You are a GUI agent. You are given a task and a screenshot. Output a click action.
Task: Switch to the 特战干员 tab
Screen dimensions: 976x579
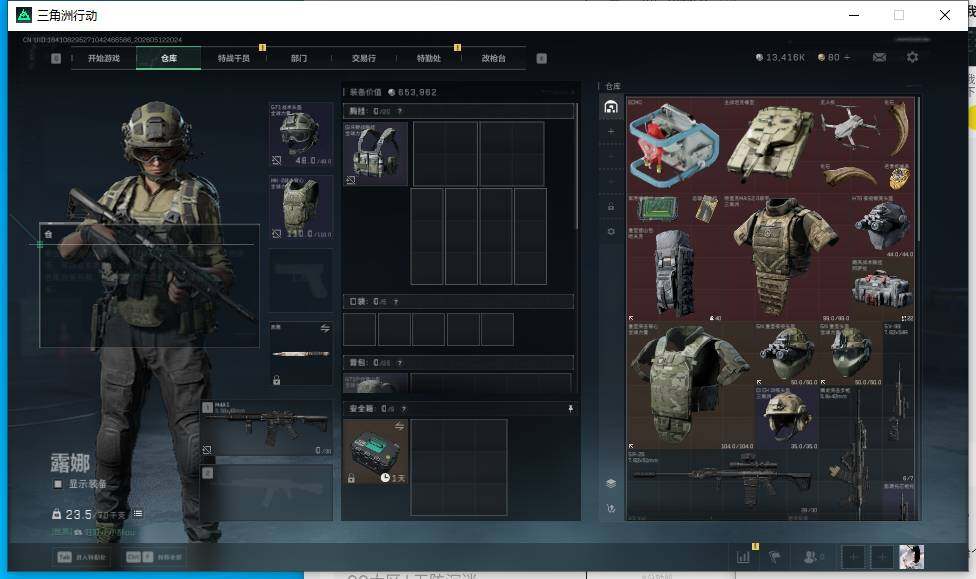coord(233,59)
